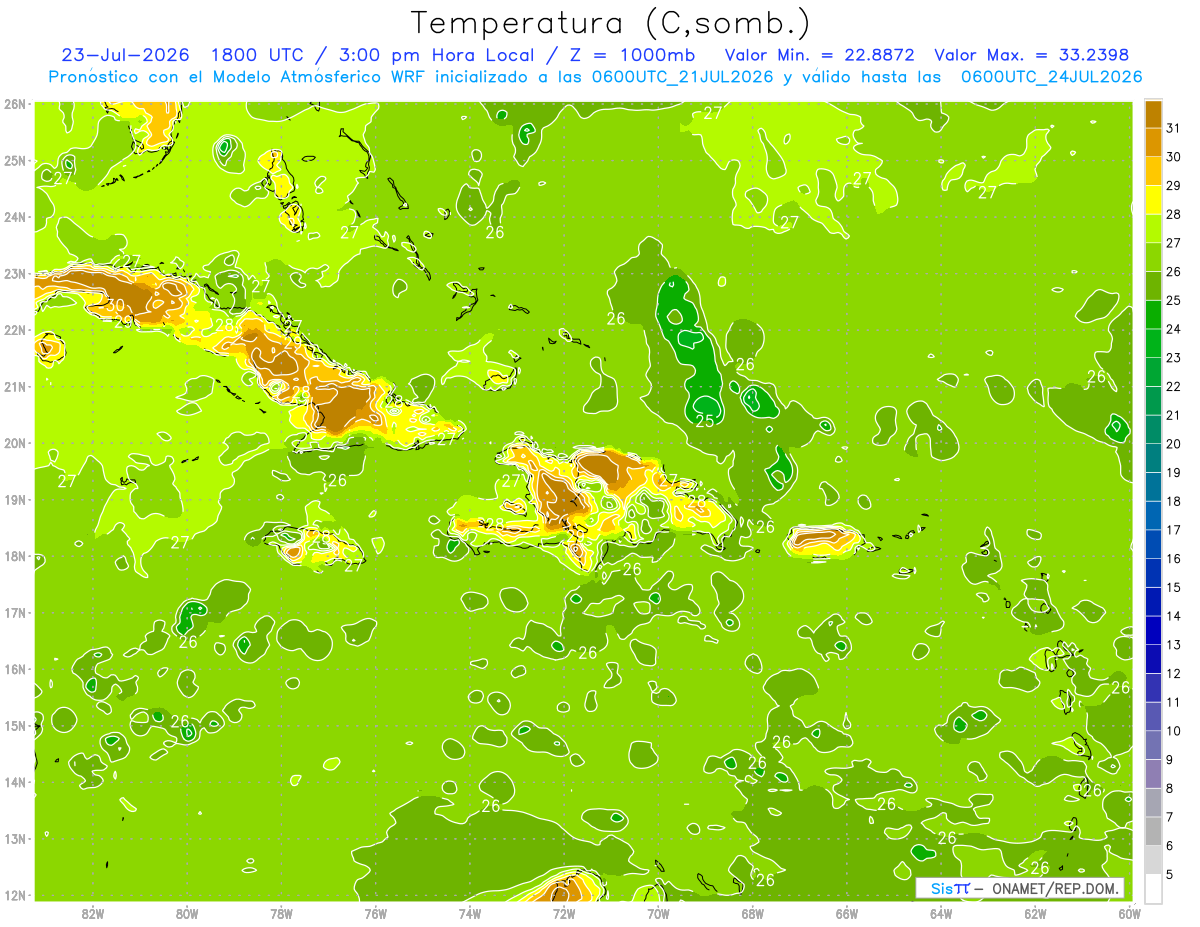Click the "15N" latitude axis label
Screen dimensions: 1200x927
[x=14, y=725]
